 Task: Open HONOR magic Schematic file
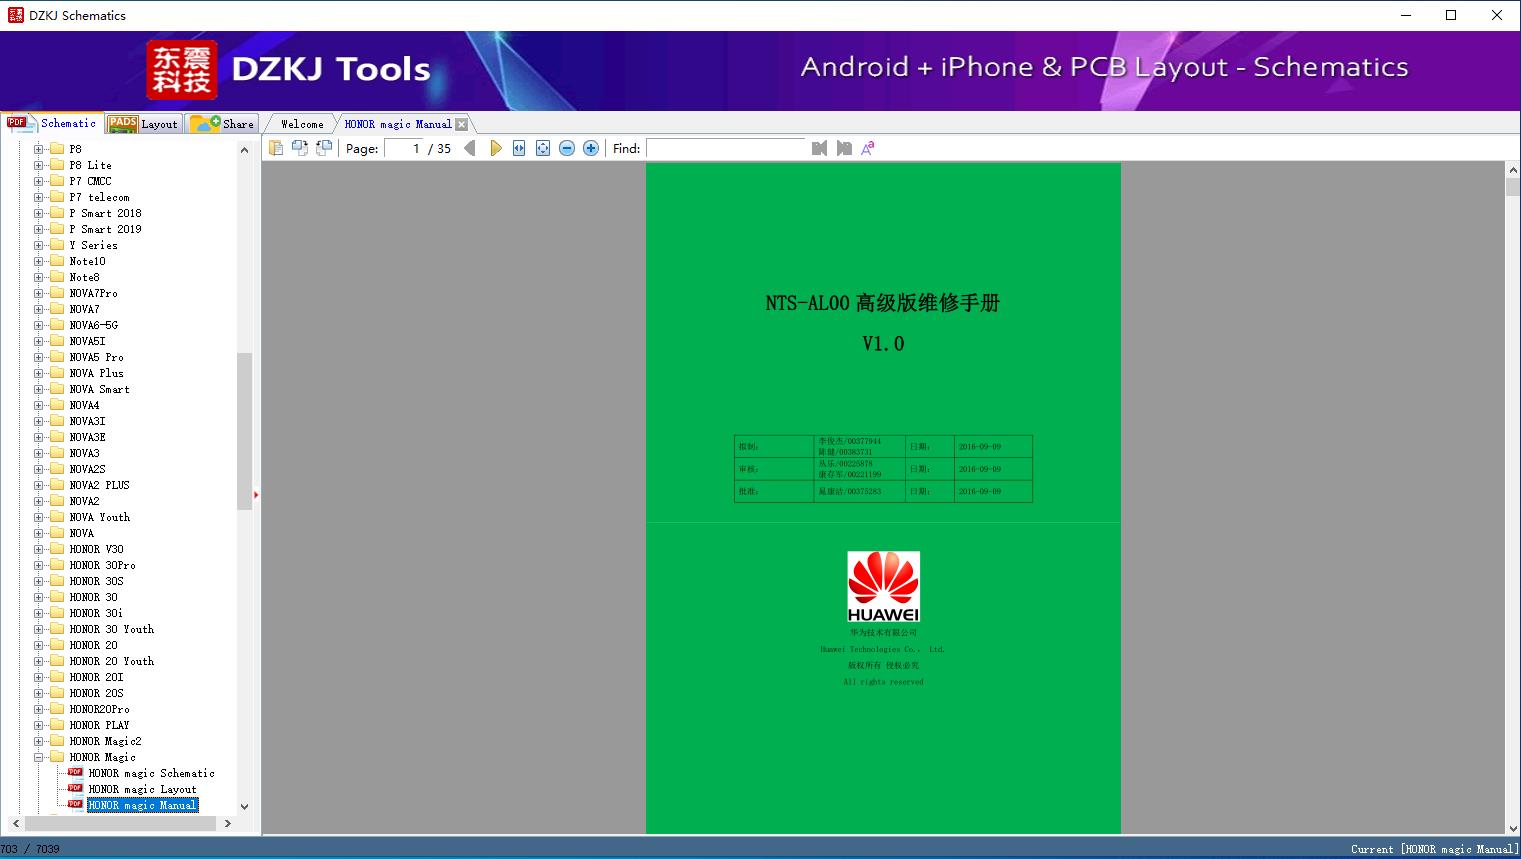(x=151, y=773)
